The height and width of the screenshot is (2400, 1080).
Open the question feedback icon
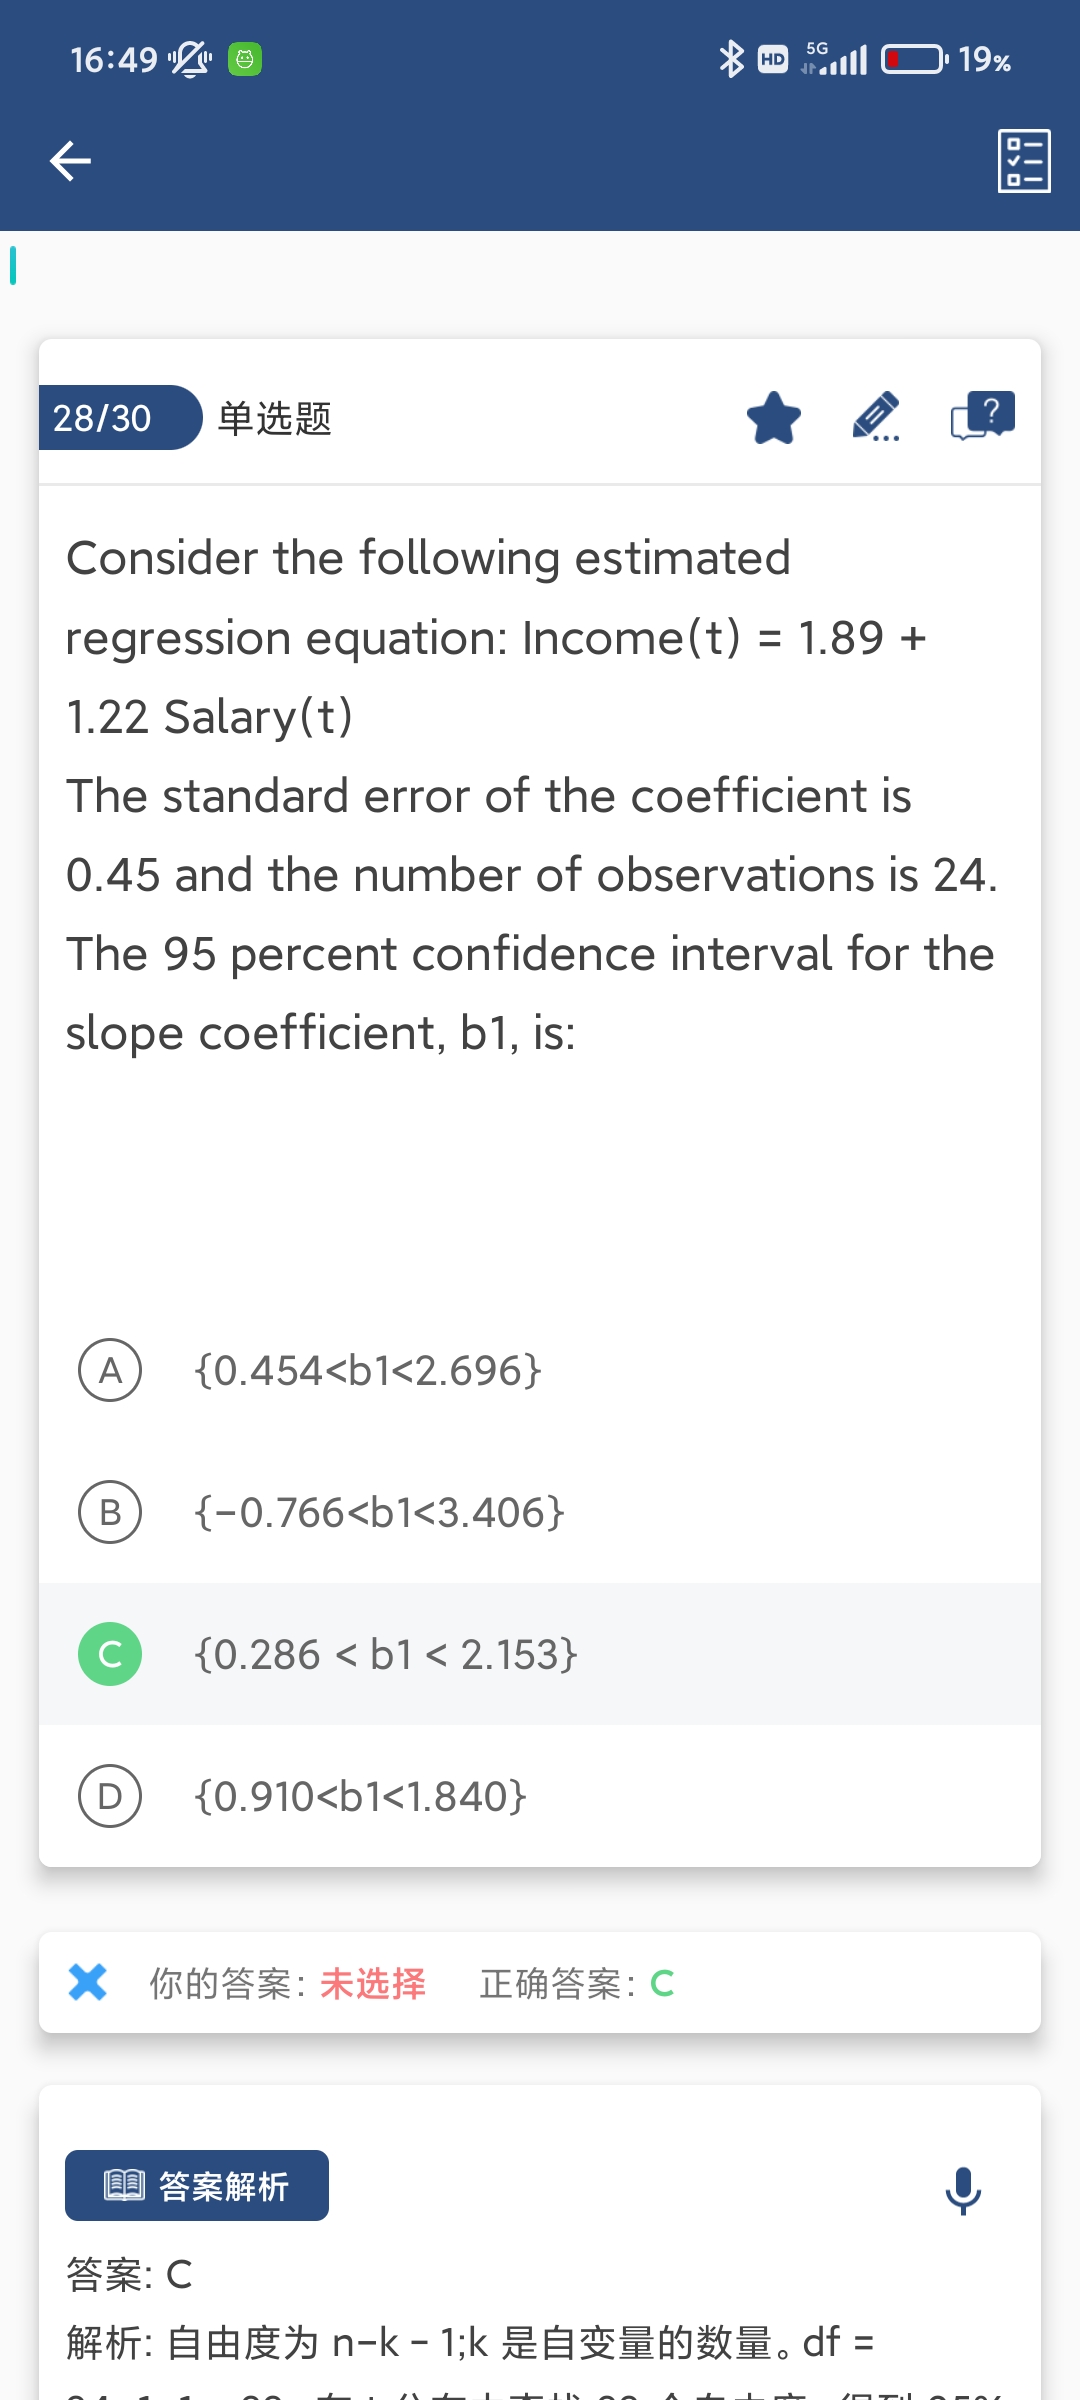tap(982, 416)
